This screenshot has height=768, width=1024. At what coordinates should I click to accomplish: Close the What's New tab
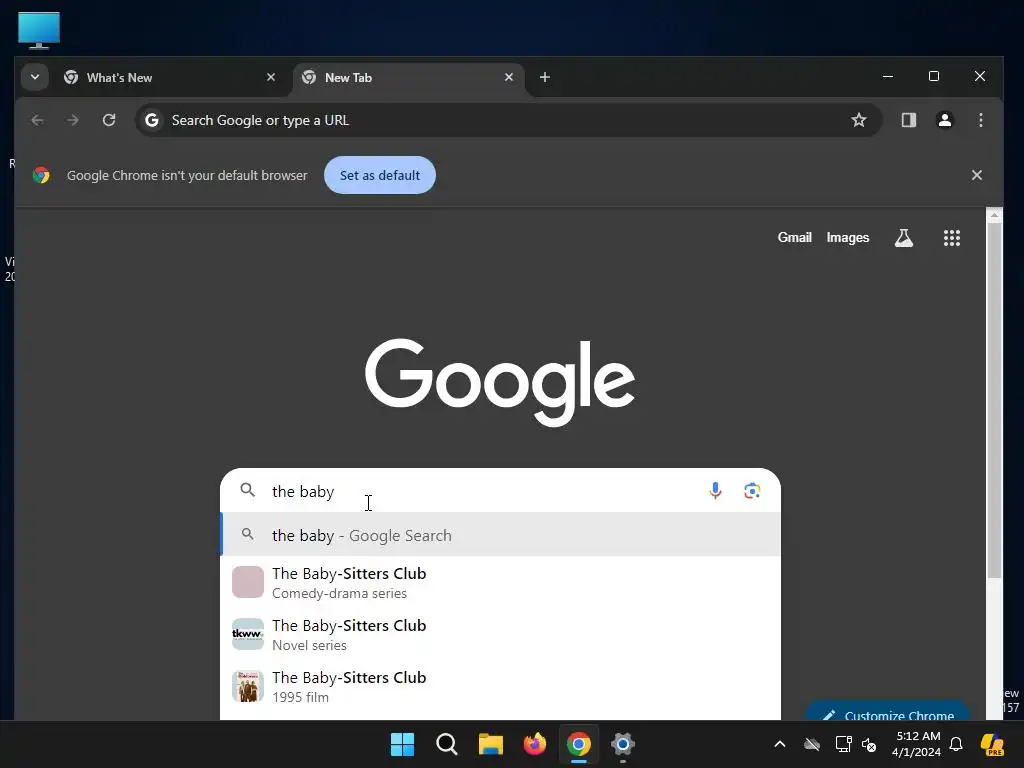pos(270,77)
